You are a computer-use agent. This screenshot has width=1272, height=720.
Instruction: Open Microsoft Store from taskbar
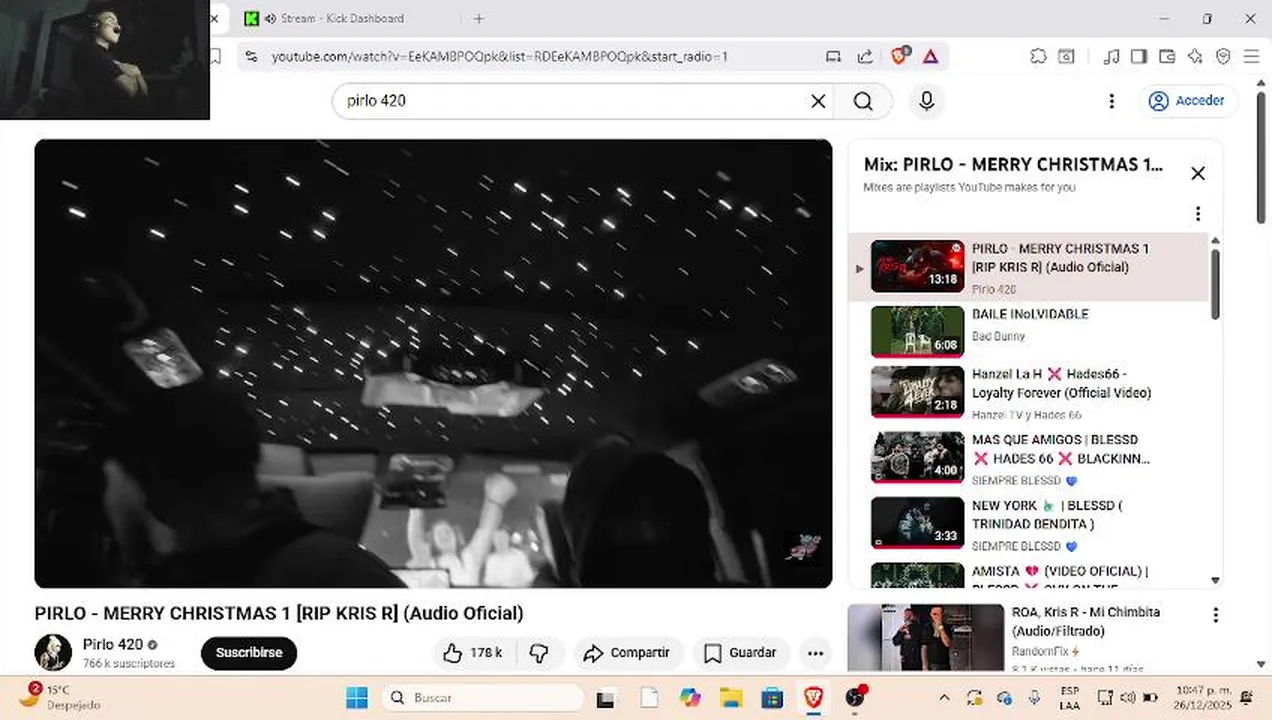(772, 698)
